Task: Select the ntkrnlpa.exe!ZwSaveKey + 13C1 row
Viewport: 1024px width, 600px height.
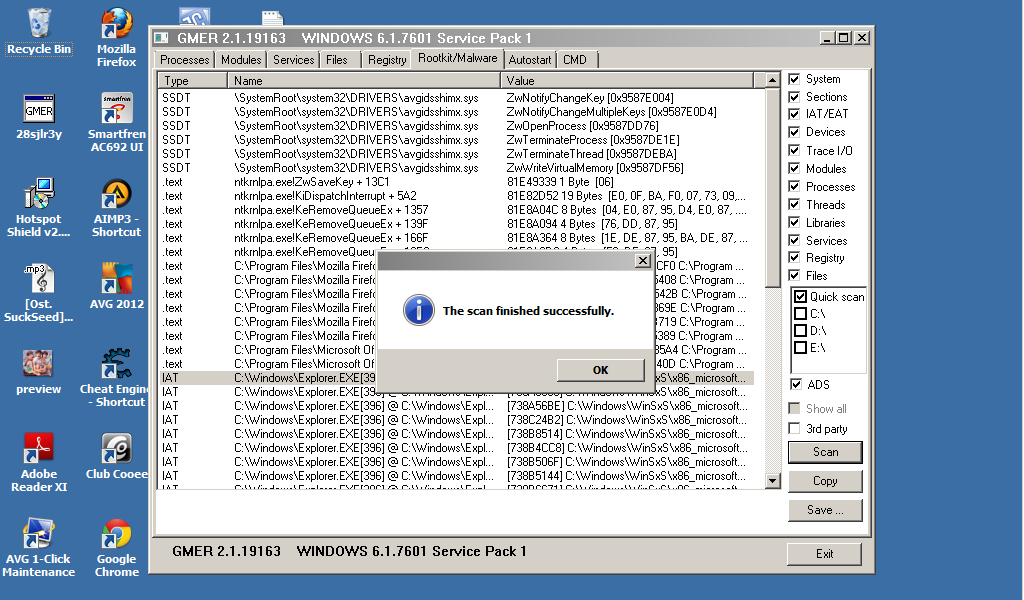Action: (457, 182)
